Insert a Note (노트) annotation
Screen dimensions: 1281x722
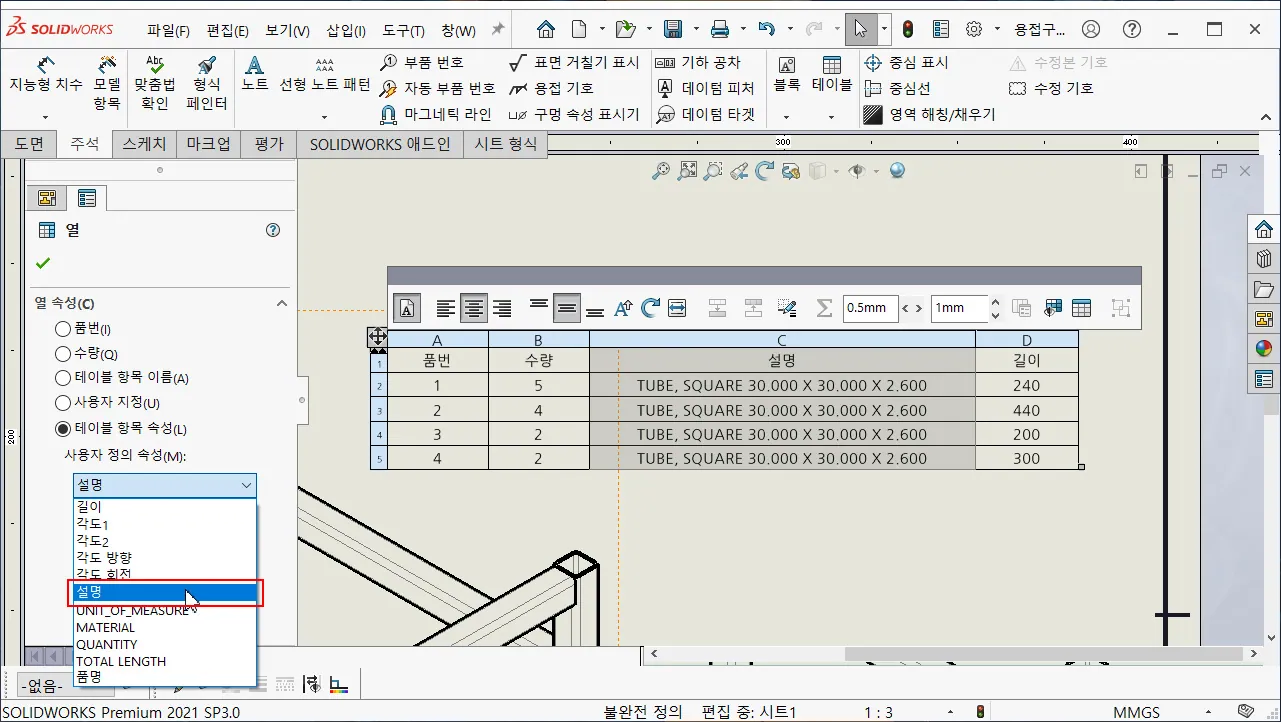pyautogui.click(x=255, y=74)
